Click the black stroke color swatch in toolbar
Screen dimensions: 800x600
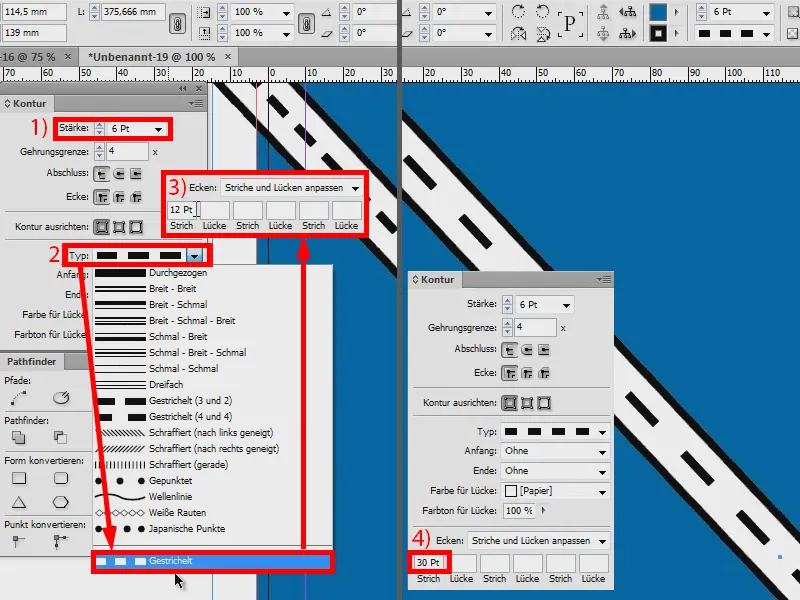658,34
